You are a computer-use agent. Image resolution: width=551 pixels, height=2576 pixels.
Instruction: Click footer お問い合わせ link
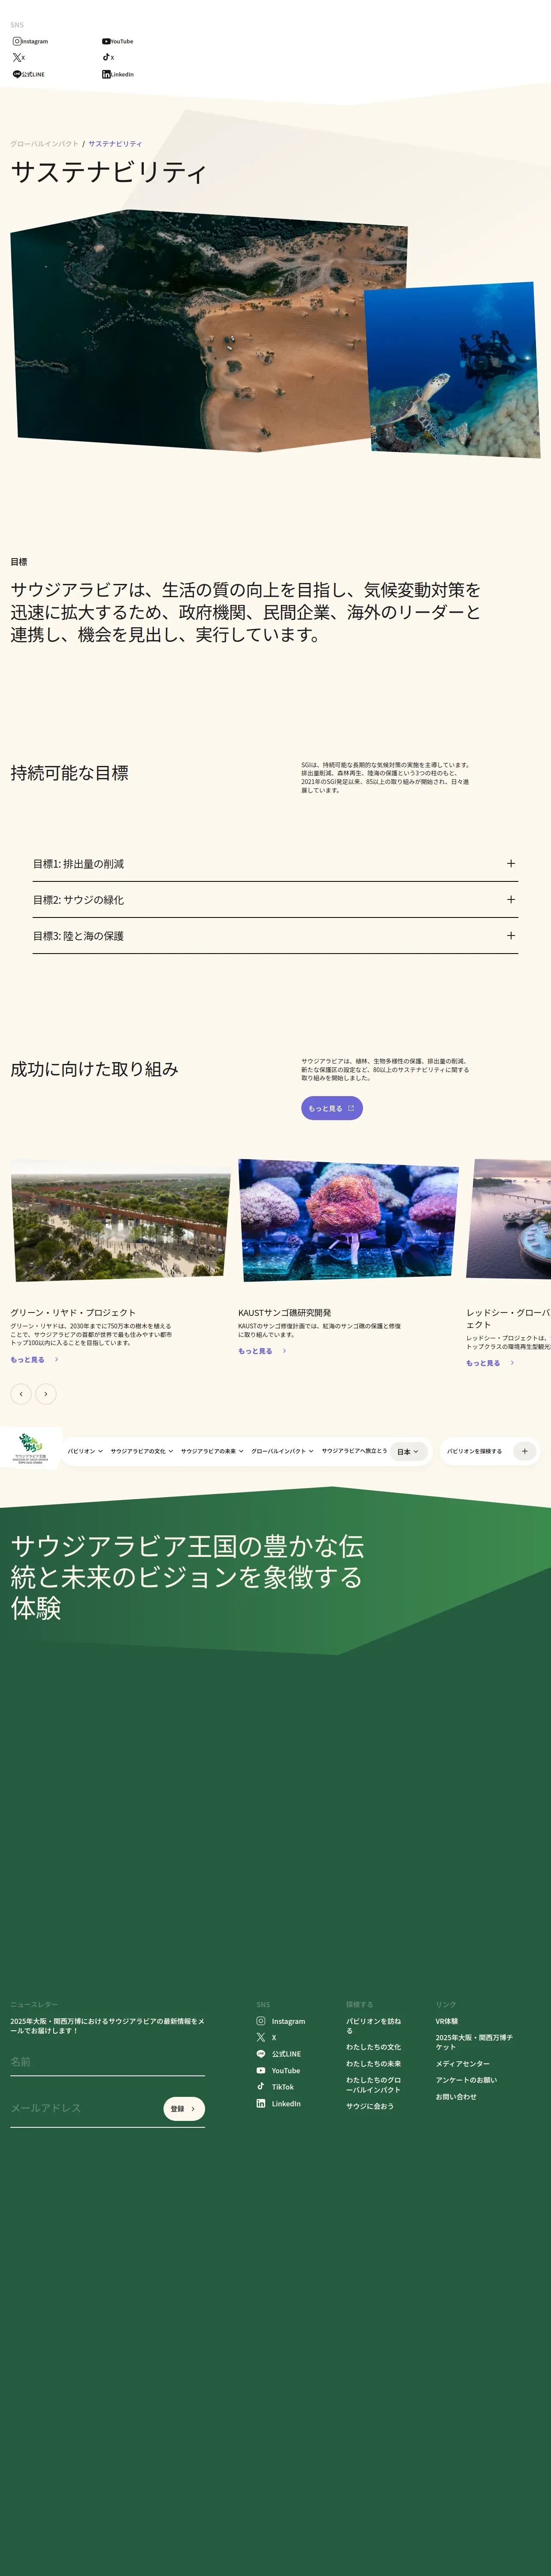point(456,2096)
